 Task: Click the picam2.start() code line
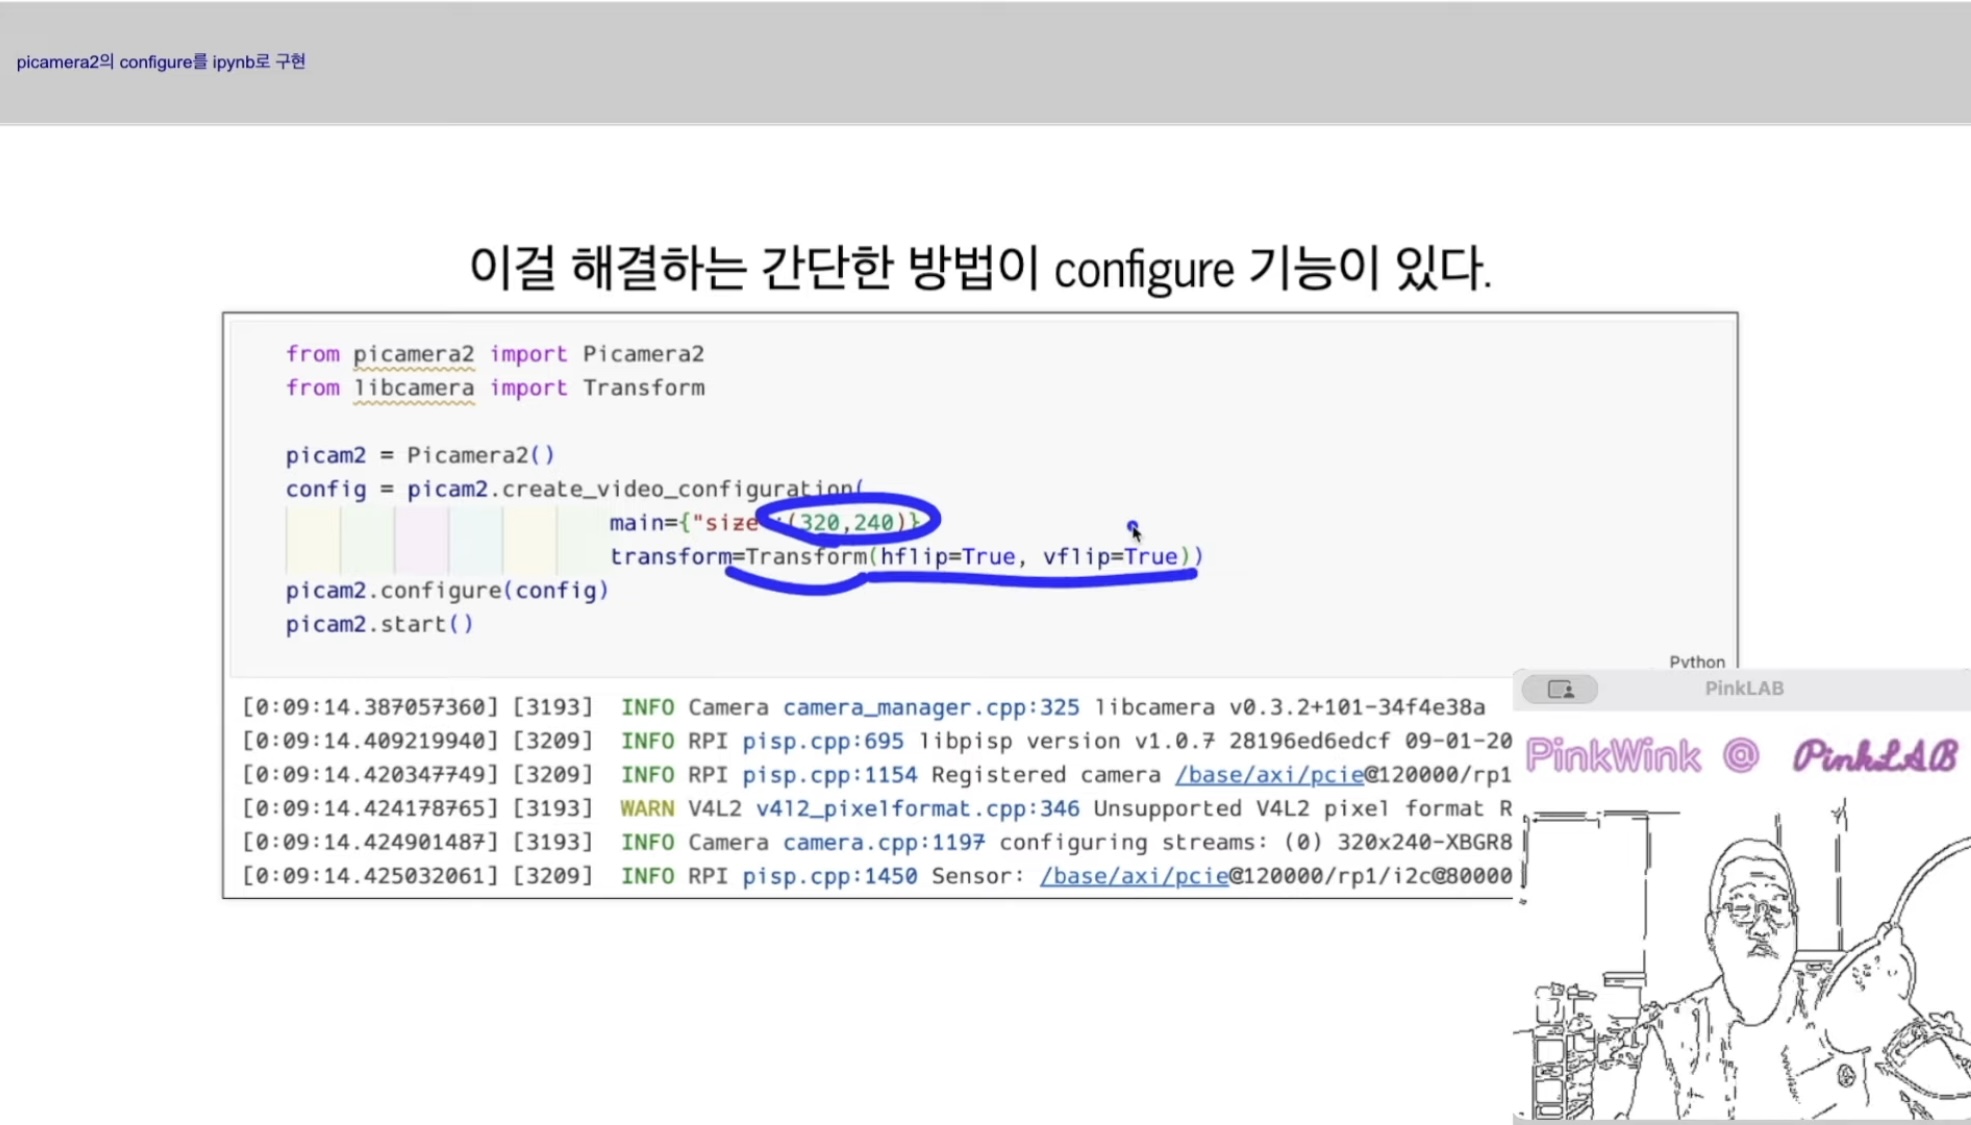379,625
